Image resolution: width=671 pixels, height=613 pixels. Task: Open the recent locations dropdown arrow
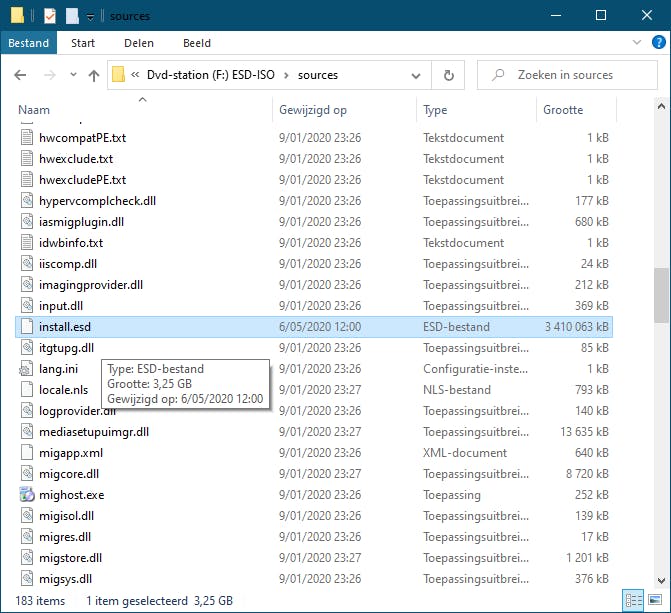pos(73,75)
